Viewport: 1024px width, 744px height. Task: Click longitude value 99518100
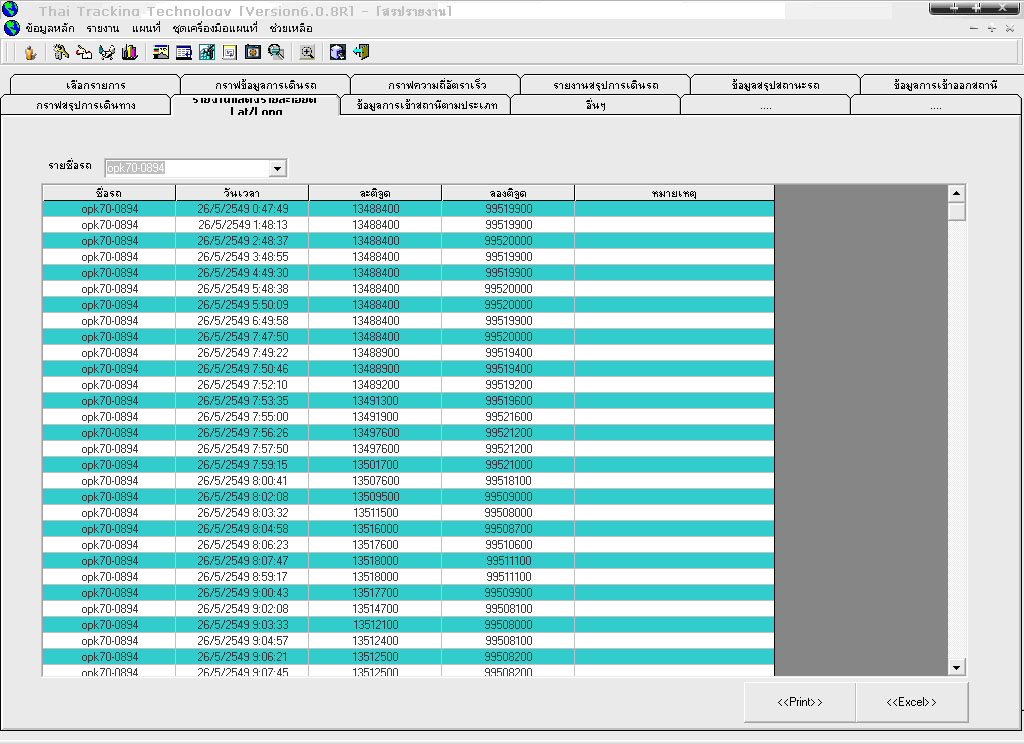point(509,481)
